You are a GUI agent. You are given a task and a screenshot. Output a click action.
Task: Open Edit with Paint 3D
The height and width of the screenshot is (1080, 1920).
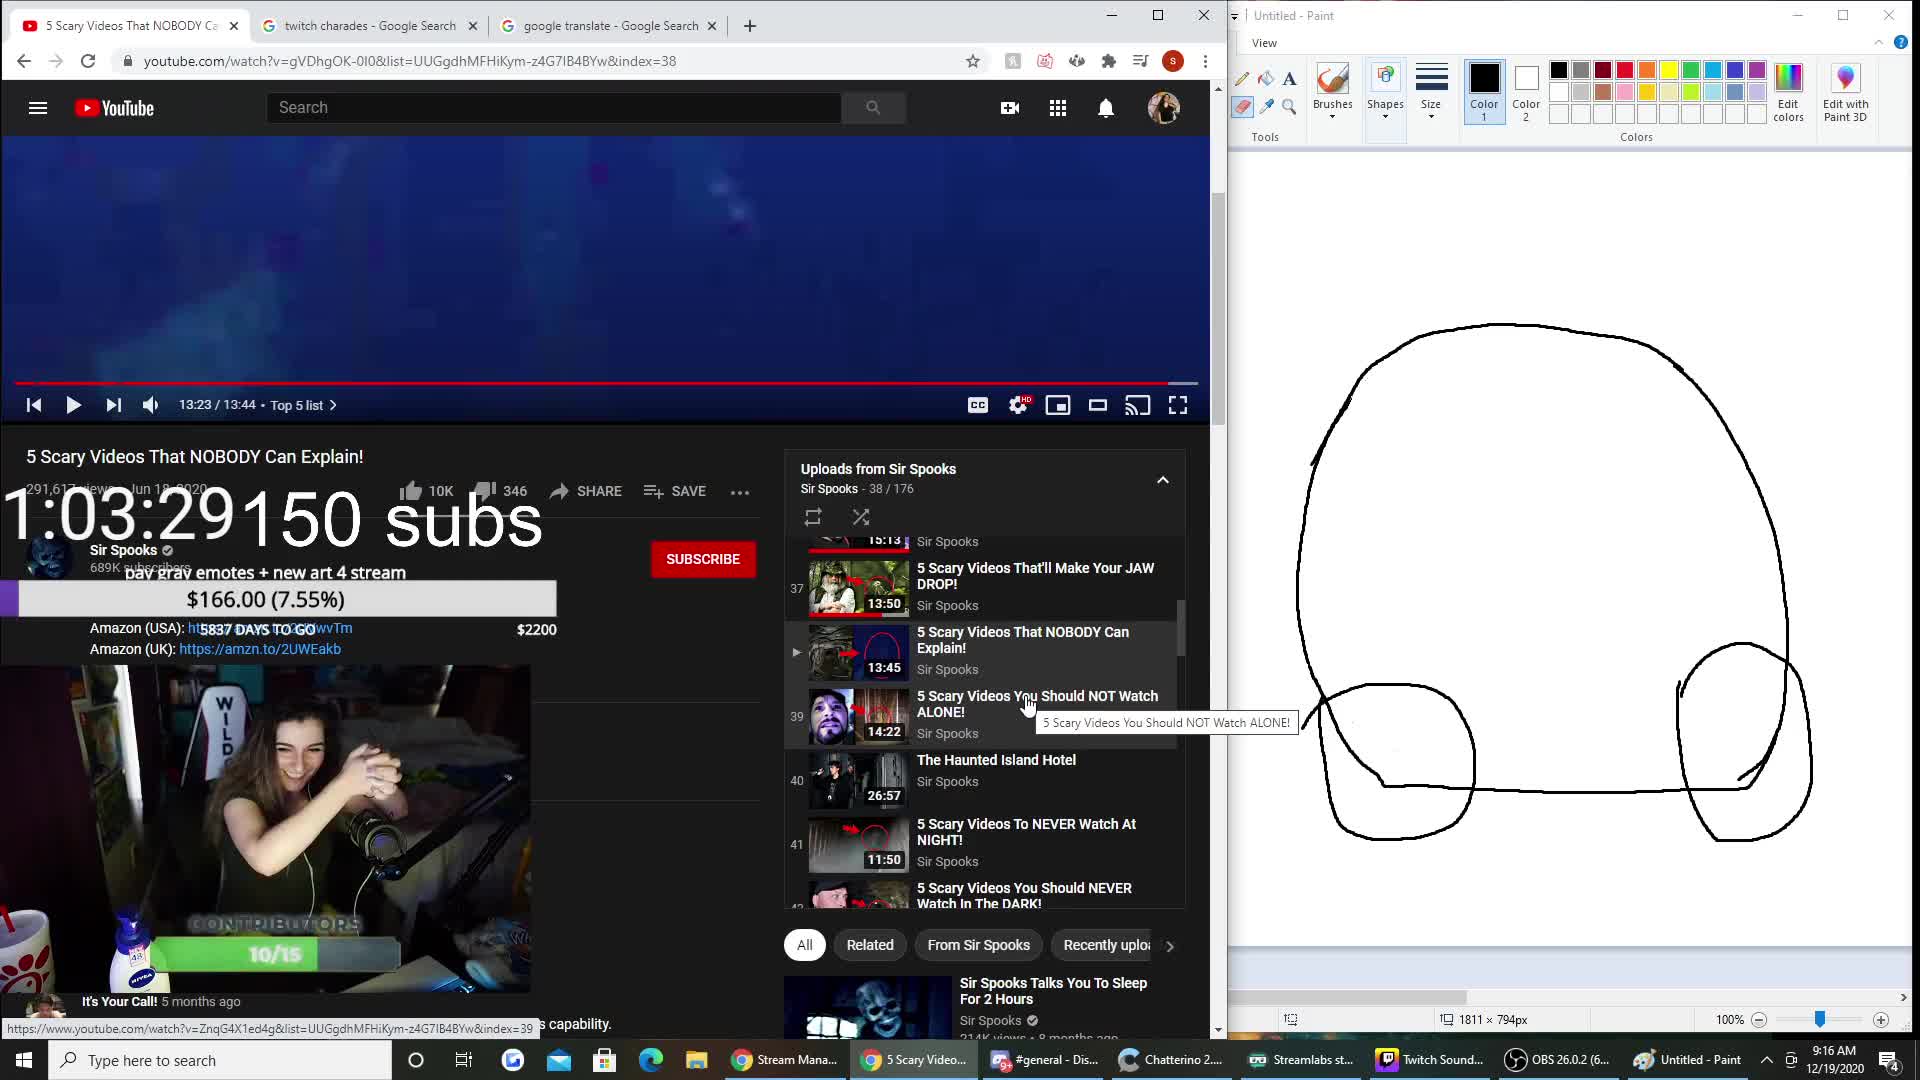coord(1845,92)
